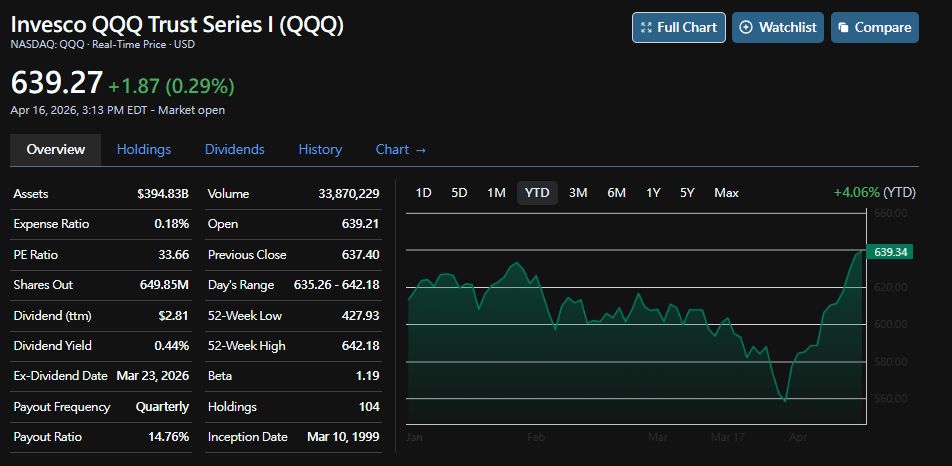Open the Chart arrow link
This screenshot has width=952, height=466.
(x=401, y=149)
